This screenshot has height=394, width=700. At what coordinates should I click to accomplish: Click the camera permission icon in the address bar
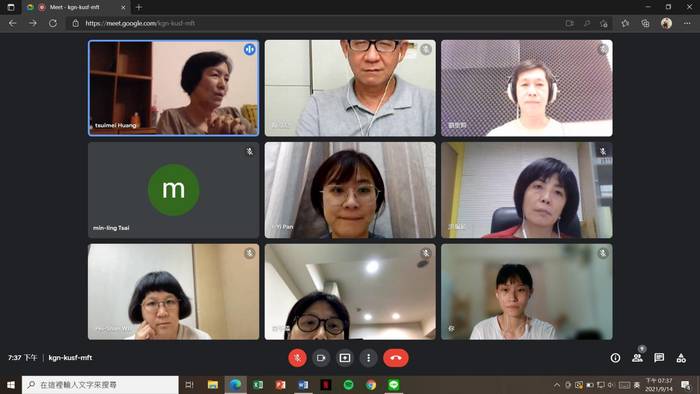coord(569,23)
